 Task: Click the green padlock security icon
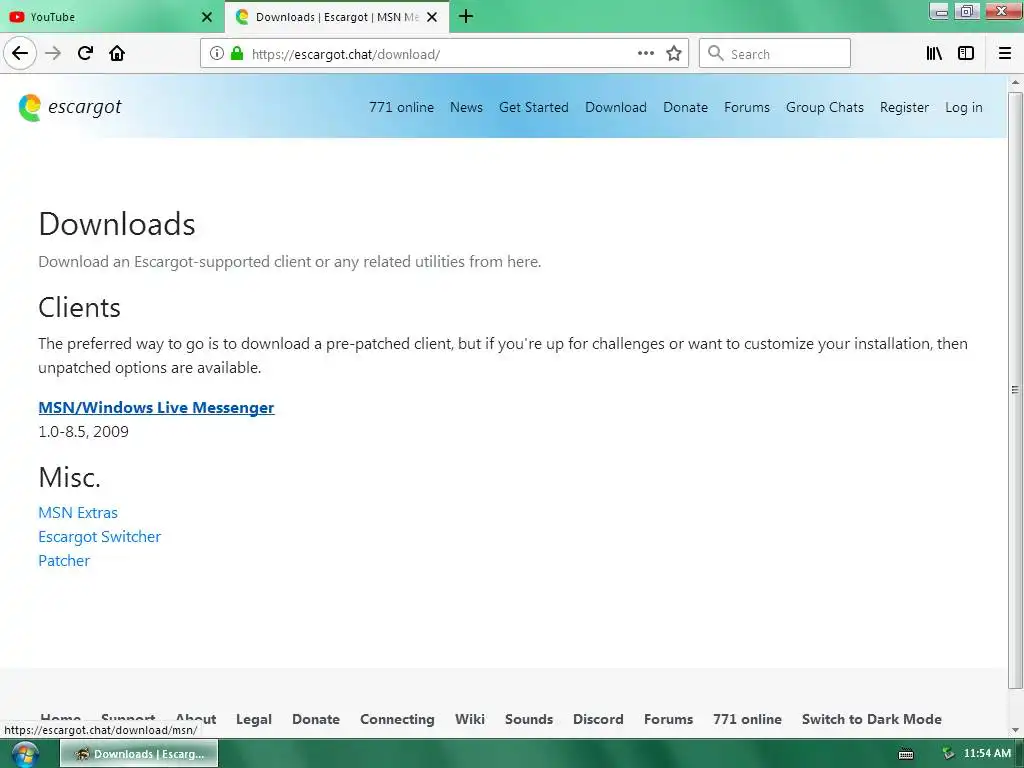coord(237,54)
